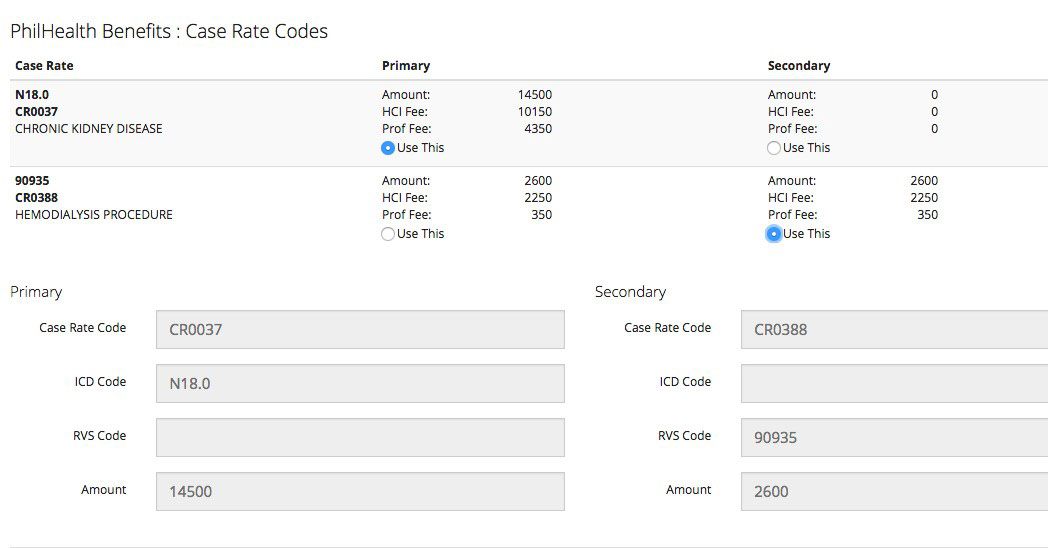The image size is (1048, 548).
Task: Focus the Primary ICD Code field
Action: point(360,383)
